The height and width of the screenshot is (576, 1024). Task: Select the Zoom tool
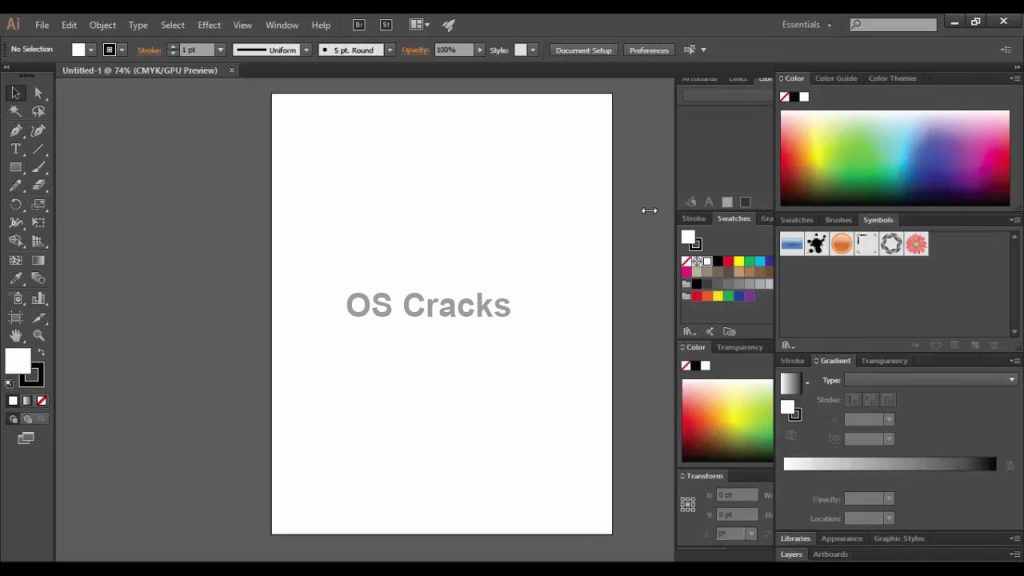tap(39, 336)
